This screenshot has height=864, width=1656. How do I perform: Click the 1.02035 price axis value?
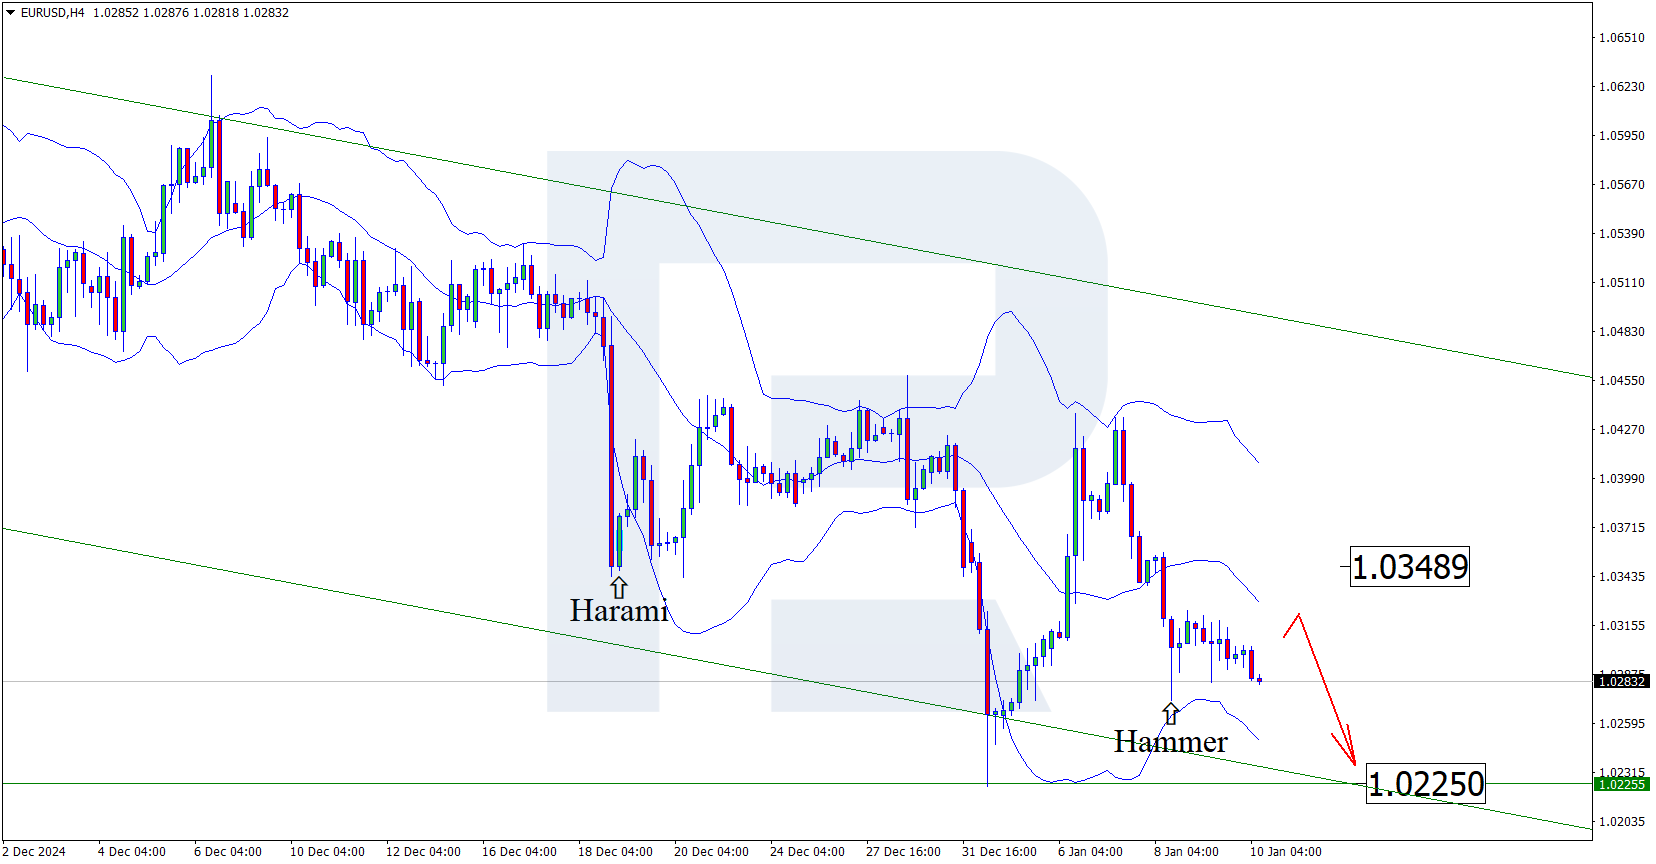tap(1621, 822)
